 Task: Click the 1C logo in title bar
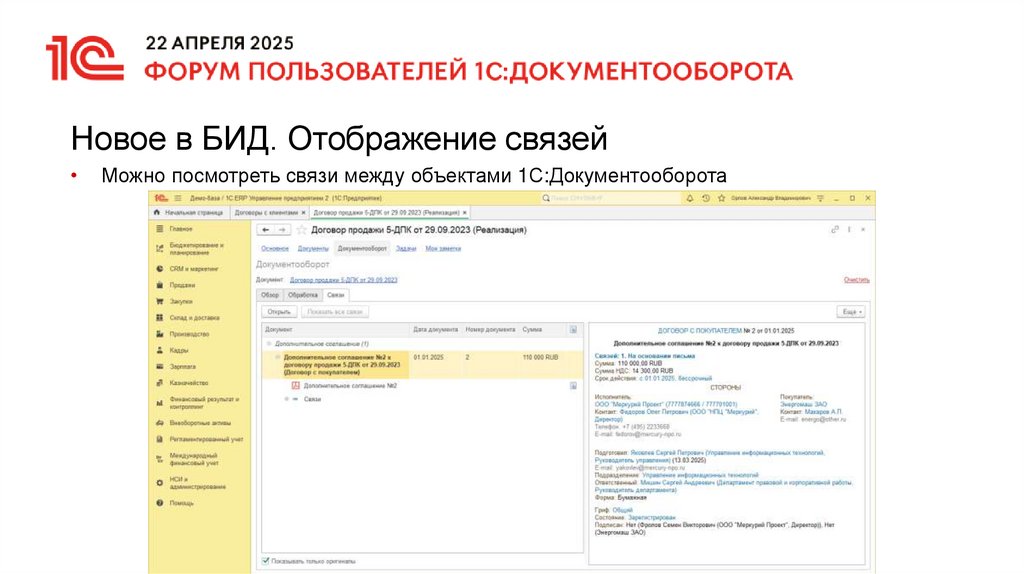tap(161, 198)
